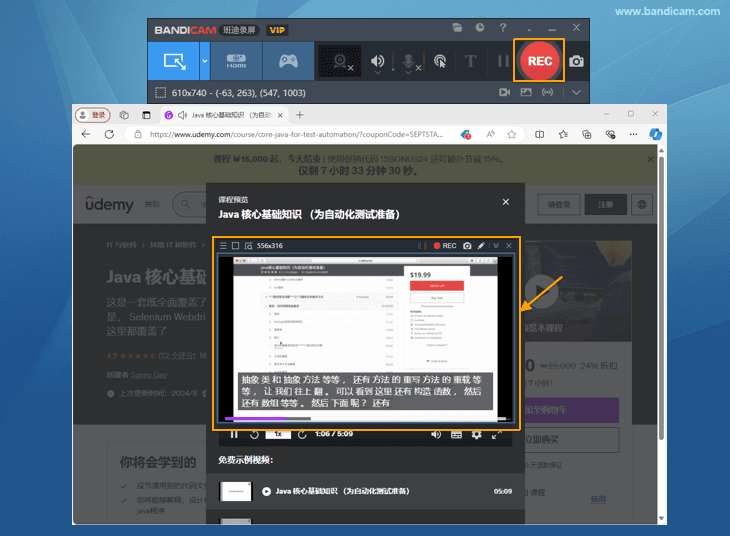Select Bandicam rectangle screen recording mode
Image resolution: width=730 pixels, height=536 pixels.
click(174, 61)
